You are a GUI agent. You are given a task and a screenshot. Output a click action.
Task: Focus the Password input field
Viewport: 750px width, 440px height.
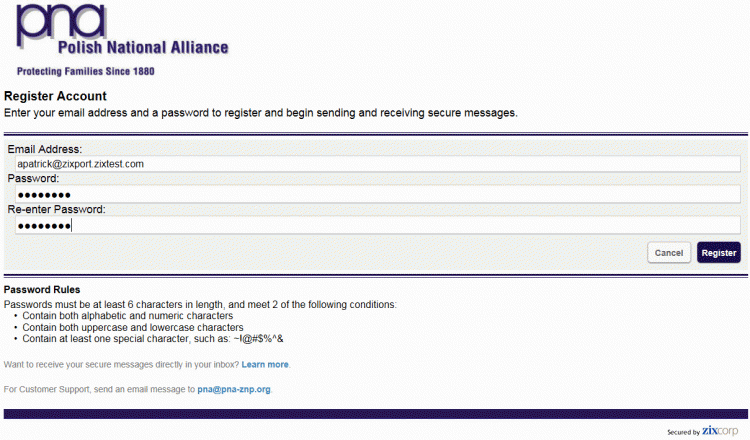(x=378, y=194)
